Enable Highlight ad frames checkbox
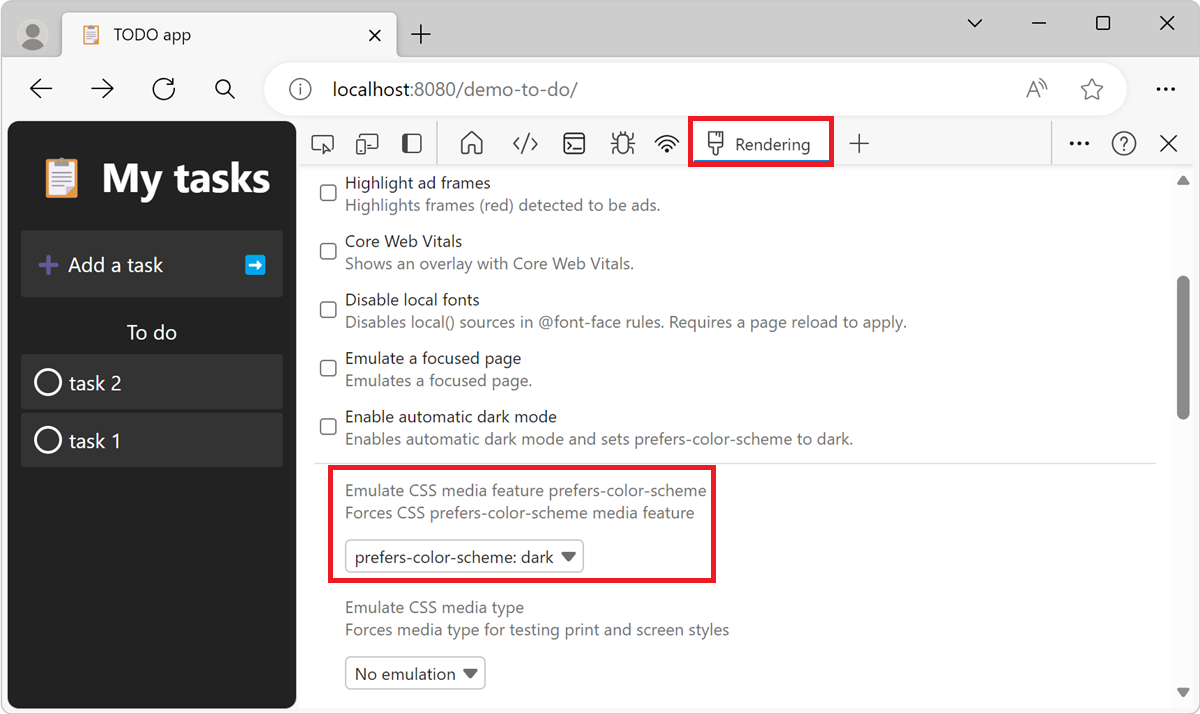The width and height of the screenshot is (1200, 714). (328, 193)
